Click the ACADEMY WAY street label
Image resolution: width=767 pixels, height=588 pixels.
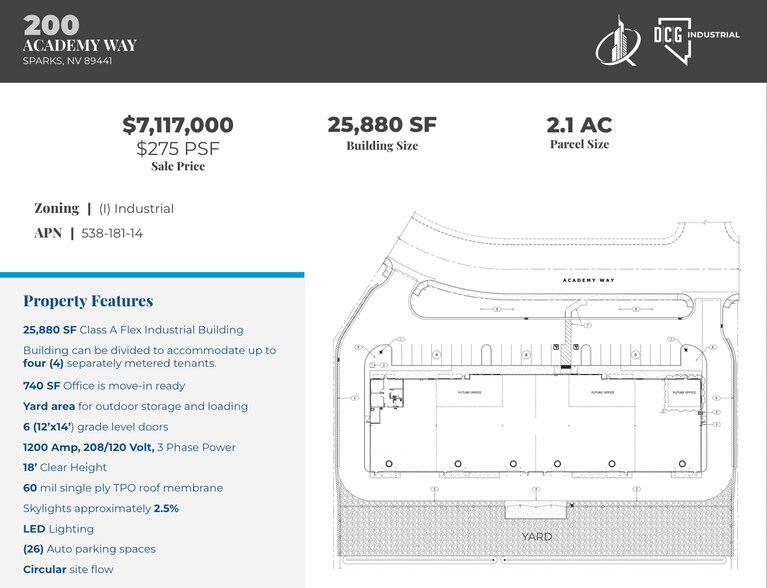pos(588,281)
